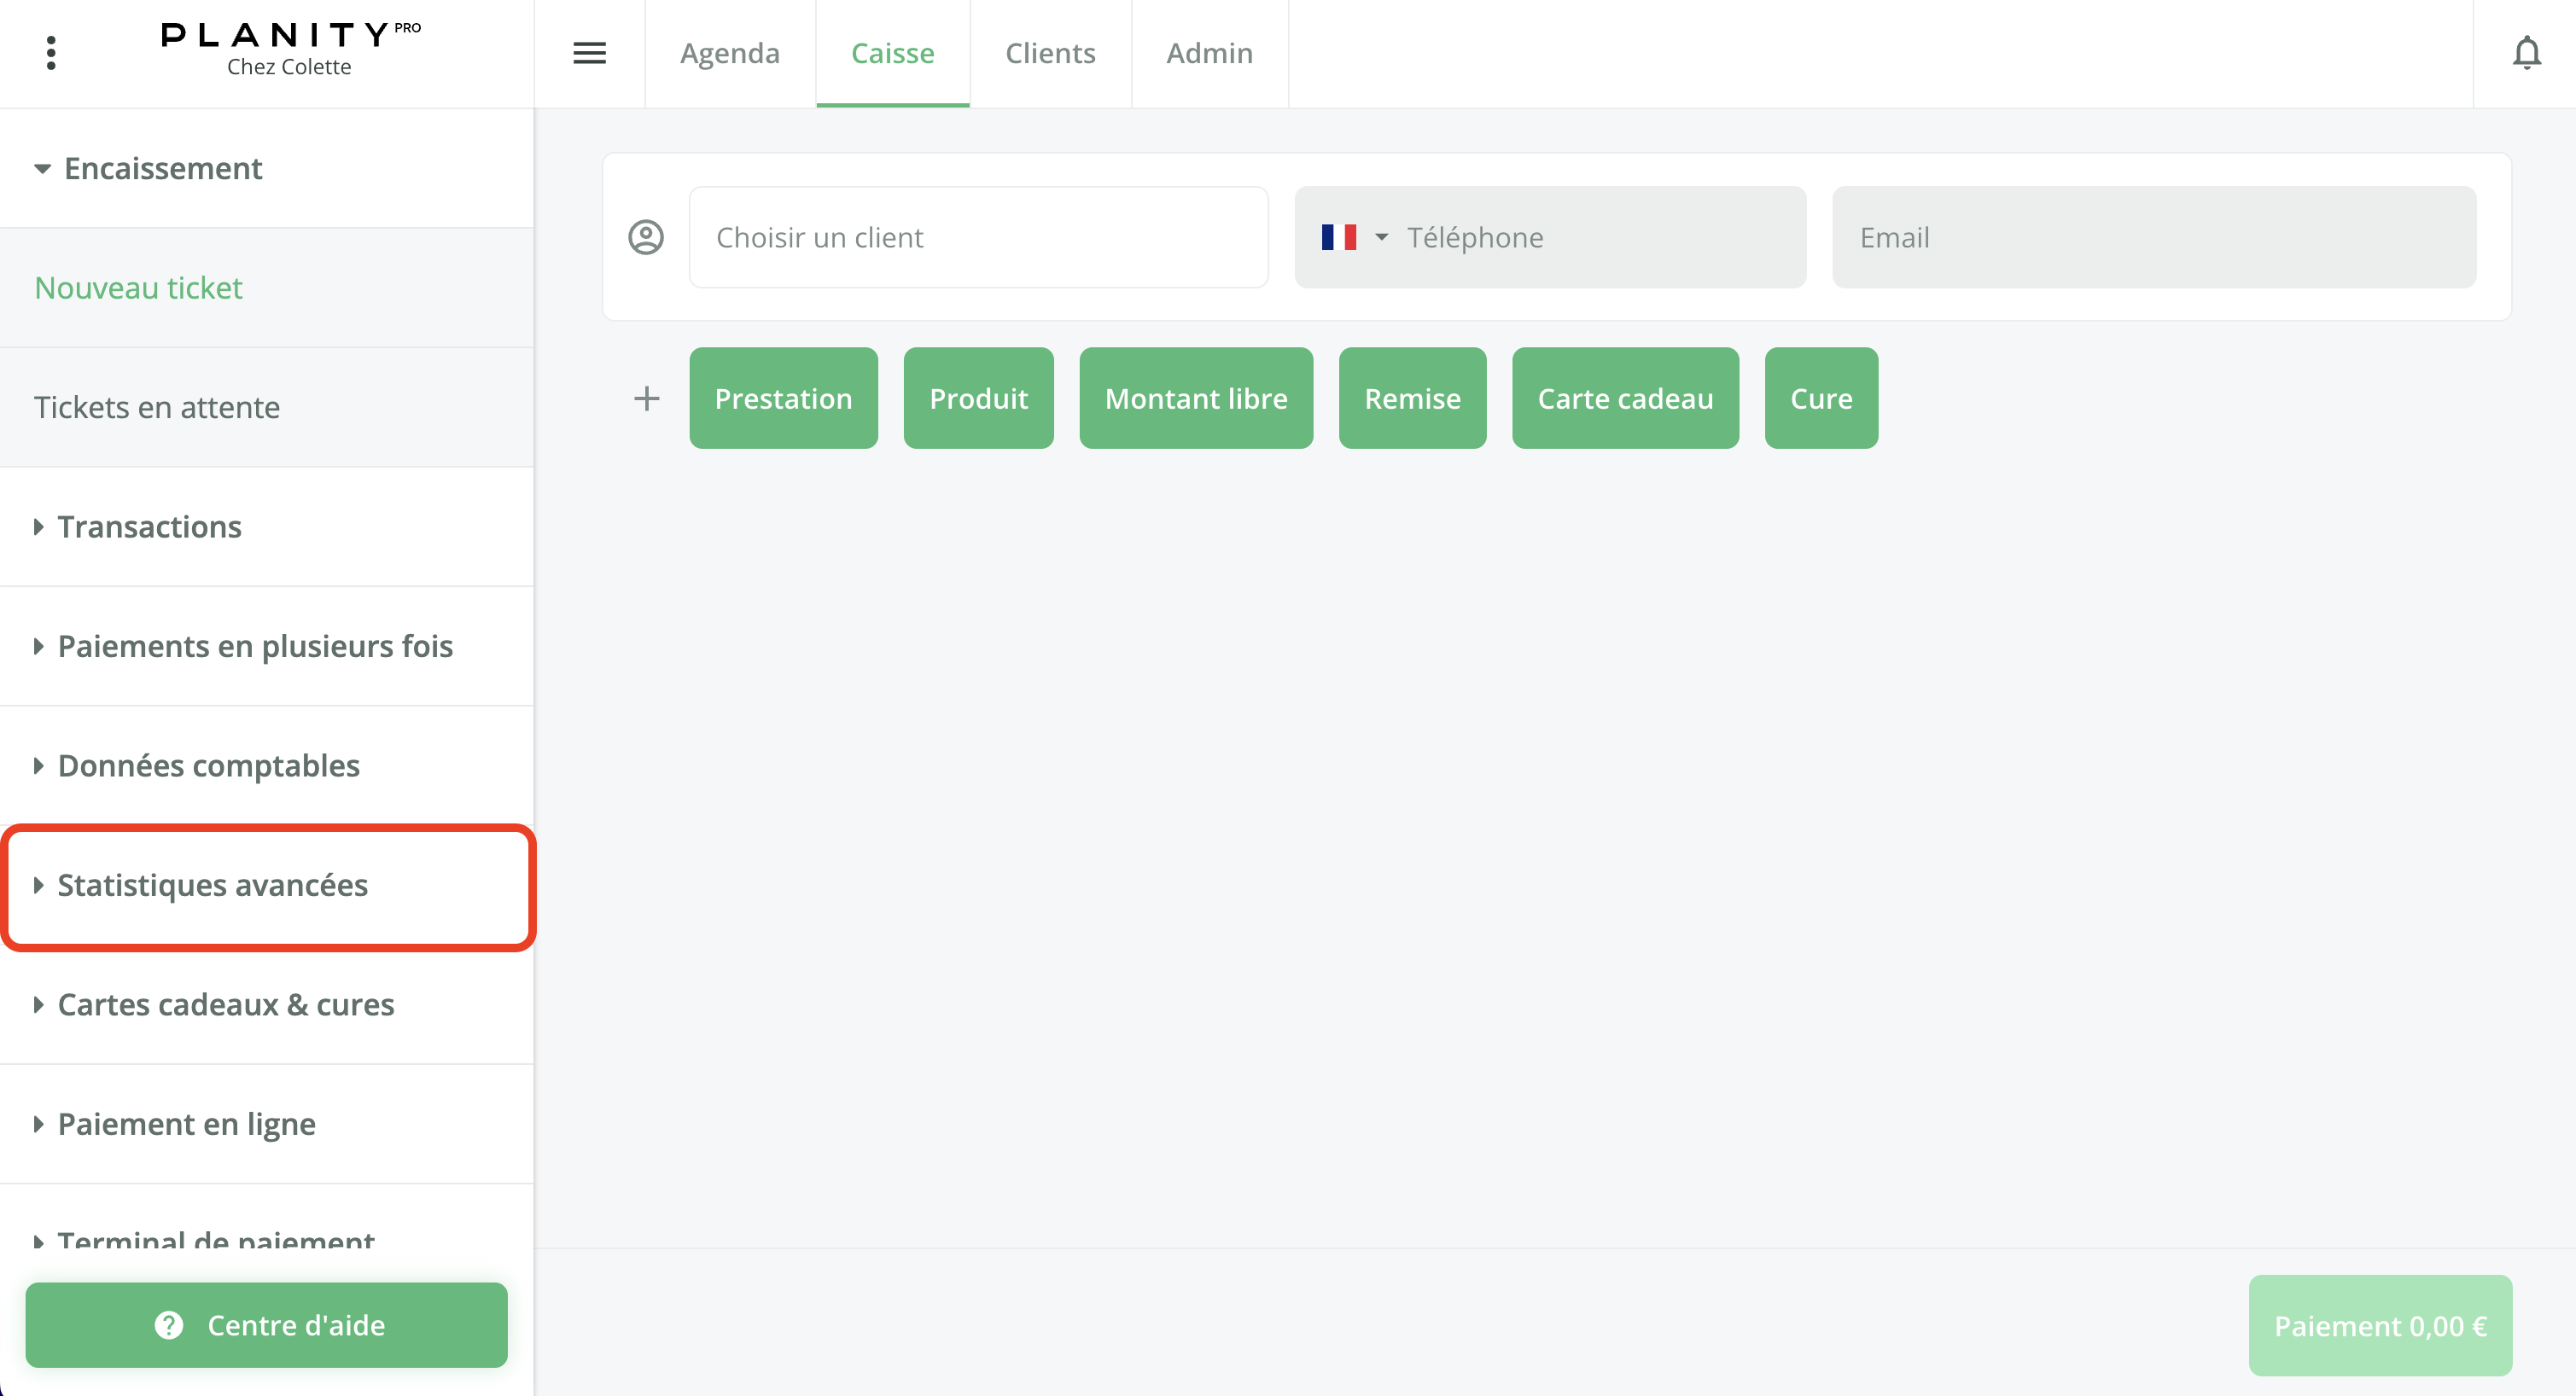The width and height of the screenshot is (2576, 1396).
Task: Open notifications bell icon
Action: tap(2526, 53)
